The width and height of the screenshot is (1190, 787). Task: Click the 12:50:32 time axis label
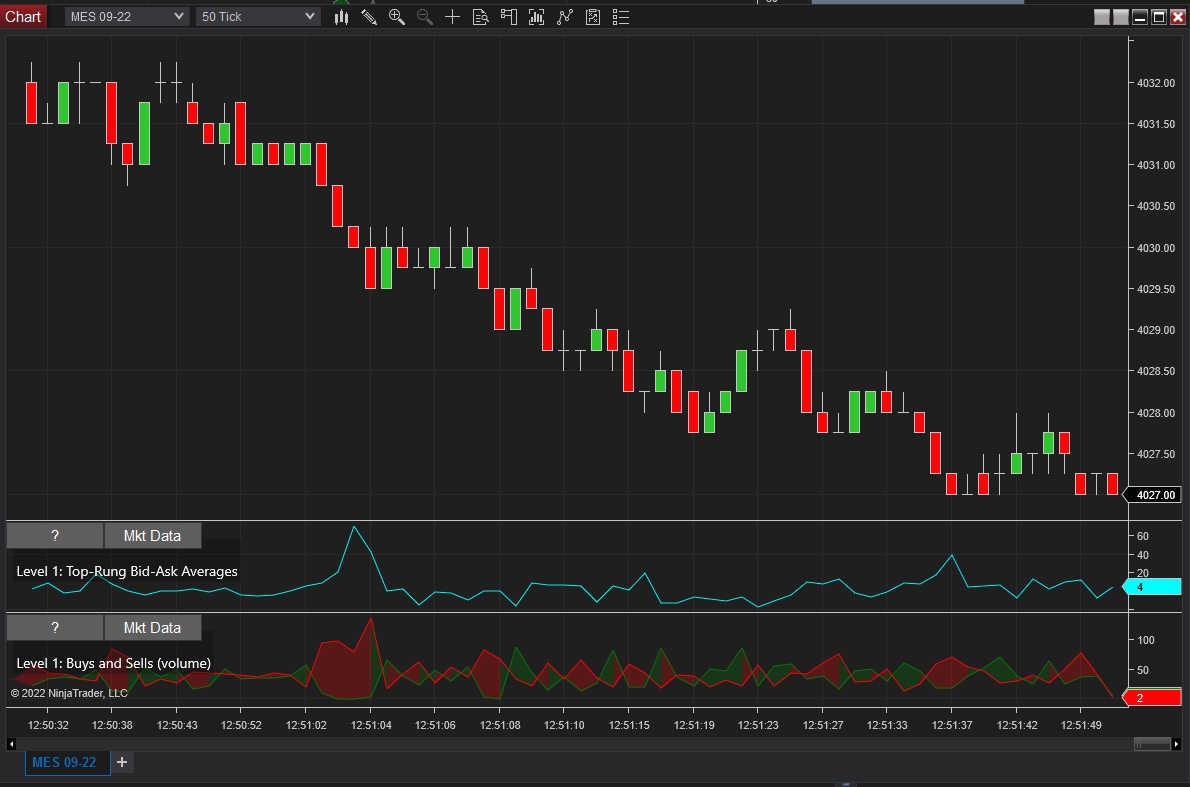(48, 725)
